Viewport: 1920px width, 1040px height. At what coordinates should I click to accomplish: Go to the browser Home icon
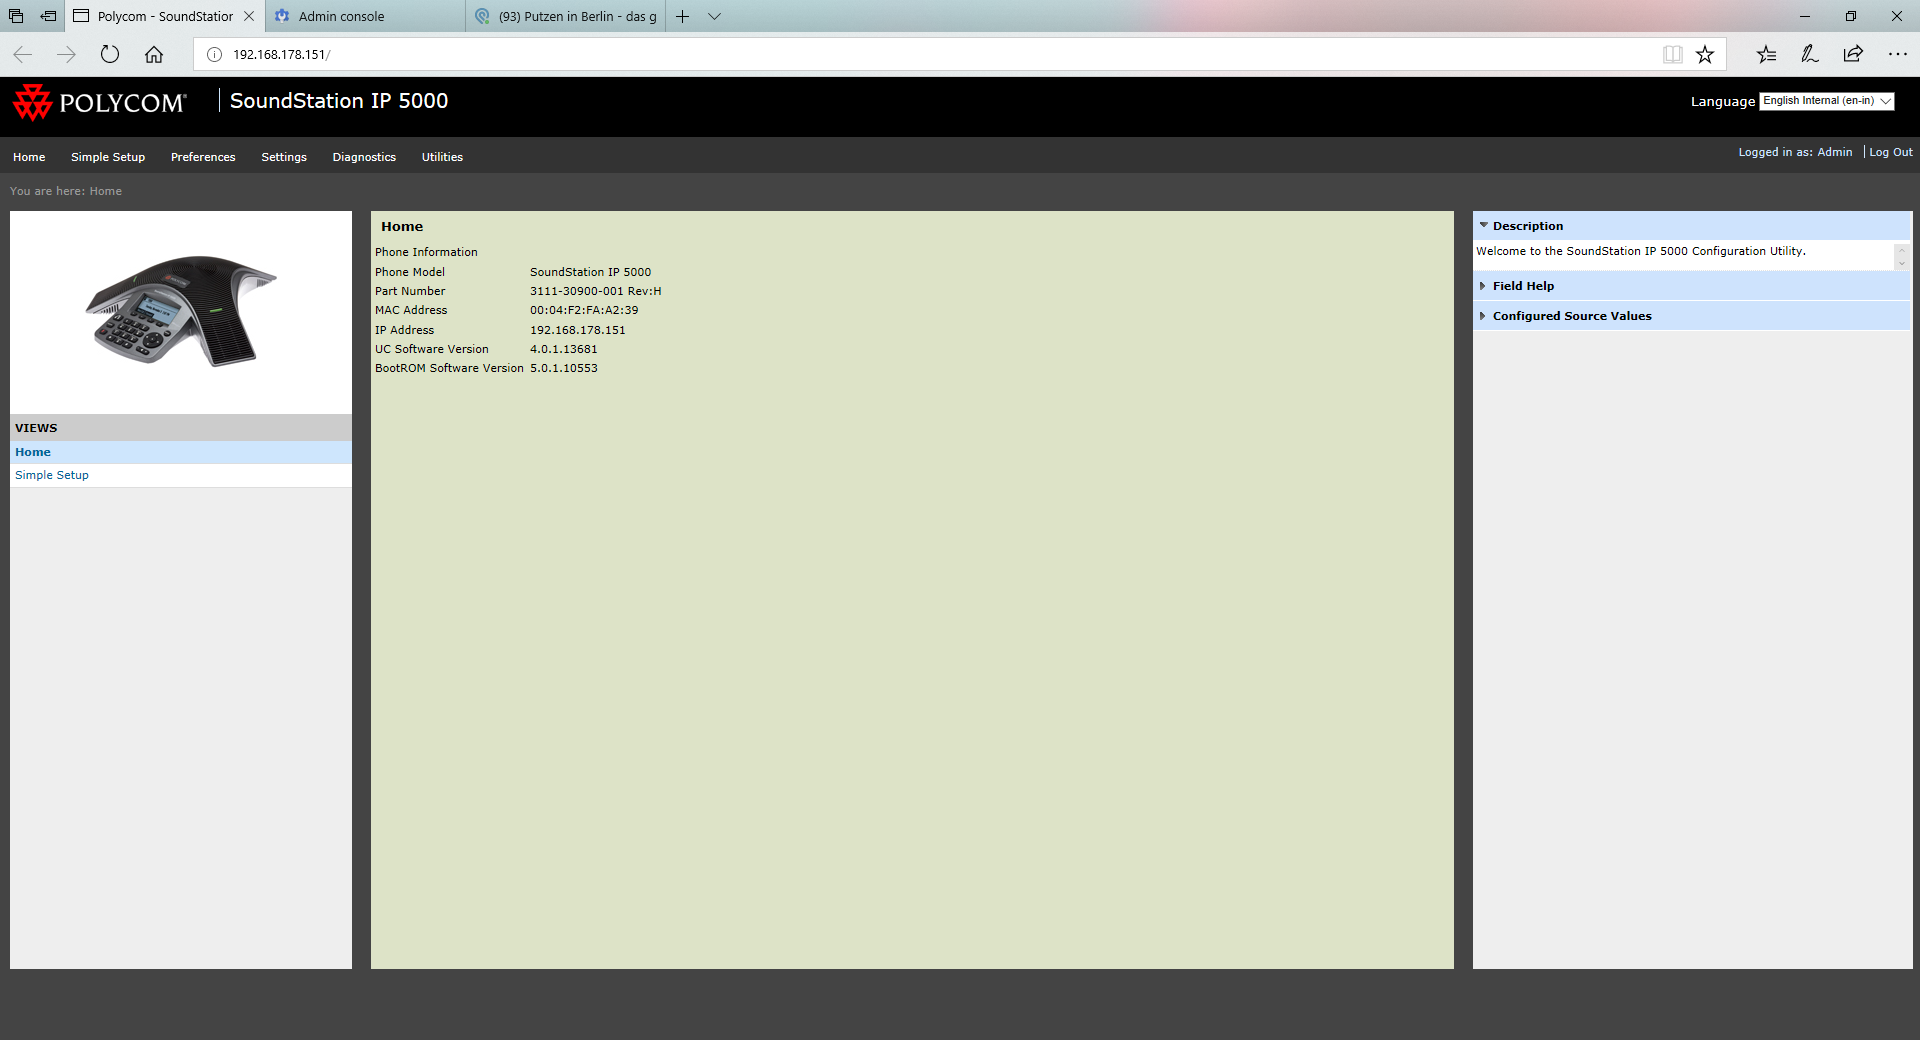(x=154, y=55)
